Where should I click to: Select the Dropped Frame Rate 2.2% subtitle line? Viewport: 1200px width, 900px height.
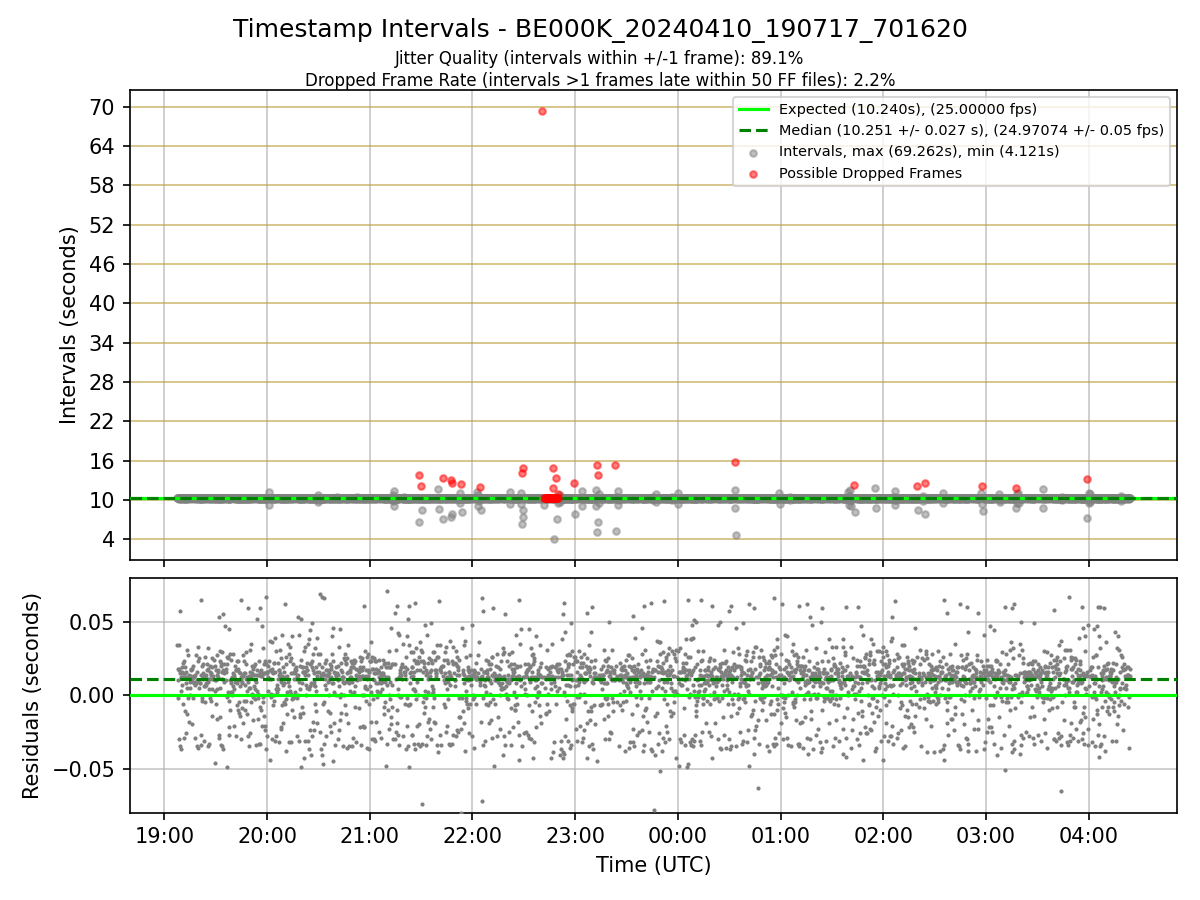pyautogui.click(x=600, y=80)
